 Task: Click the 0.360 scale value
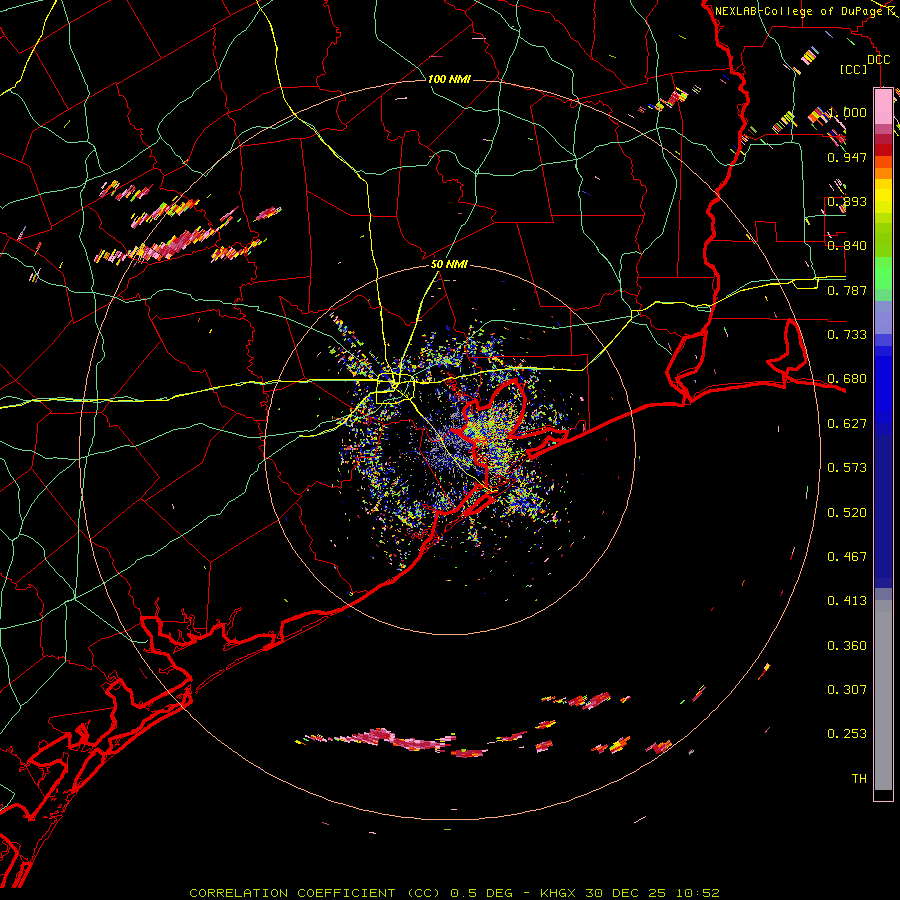pyautogui.click(x=847, y=646)
